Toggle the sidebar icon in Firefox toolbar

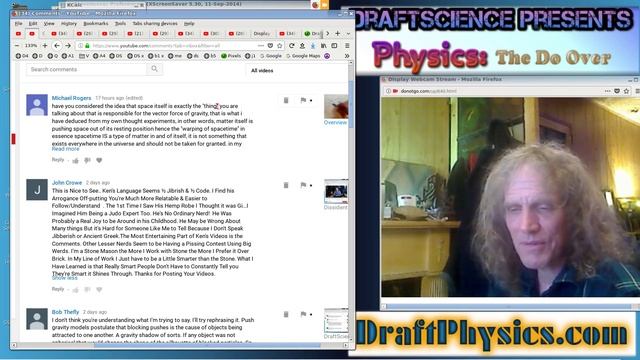click(x=334, y=46)
